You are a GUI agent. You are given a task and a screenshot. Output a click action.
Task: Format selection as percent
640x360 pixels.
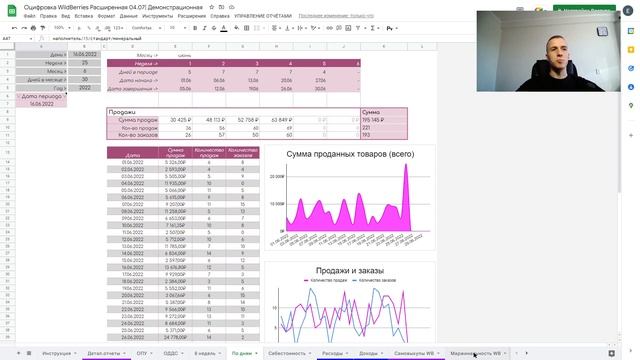pos(89,28)
